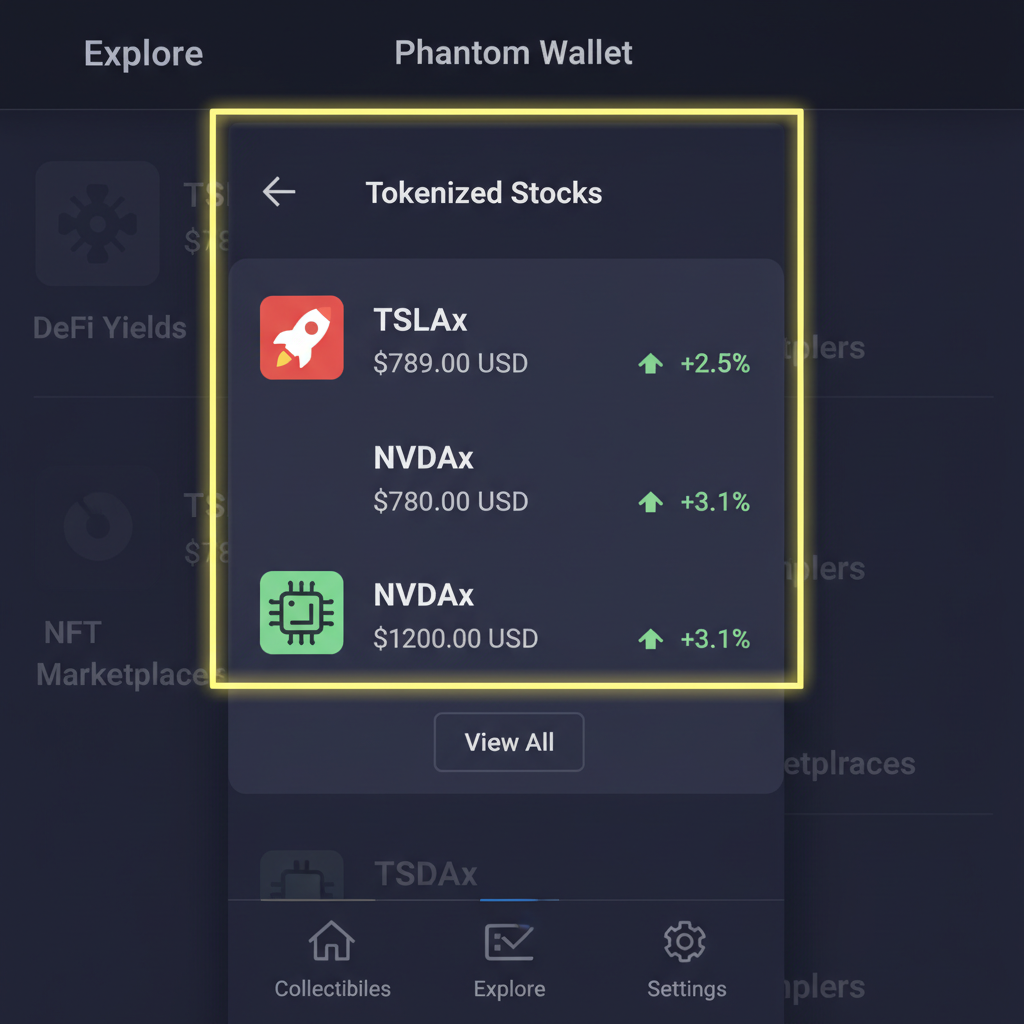This screenshot has width=1024, height=1024.
Task: Open Settings via the gear icon
Action: pyautogui.click(x=685, y=941)
